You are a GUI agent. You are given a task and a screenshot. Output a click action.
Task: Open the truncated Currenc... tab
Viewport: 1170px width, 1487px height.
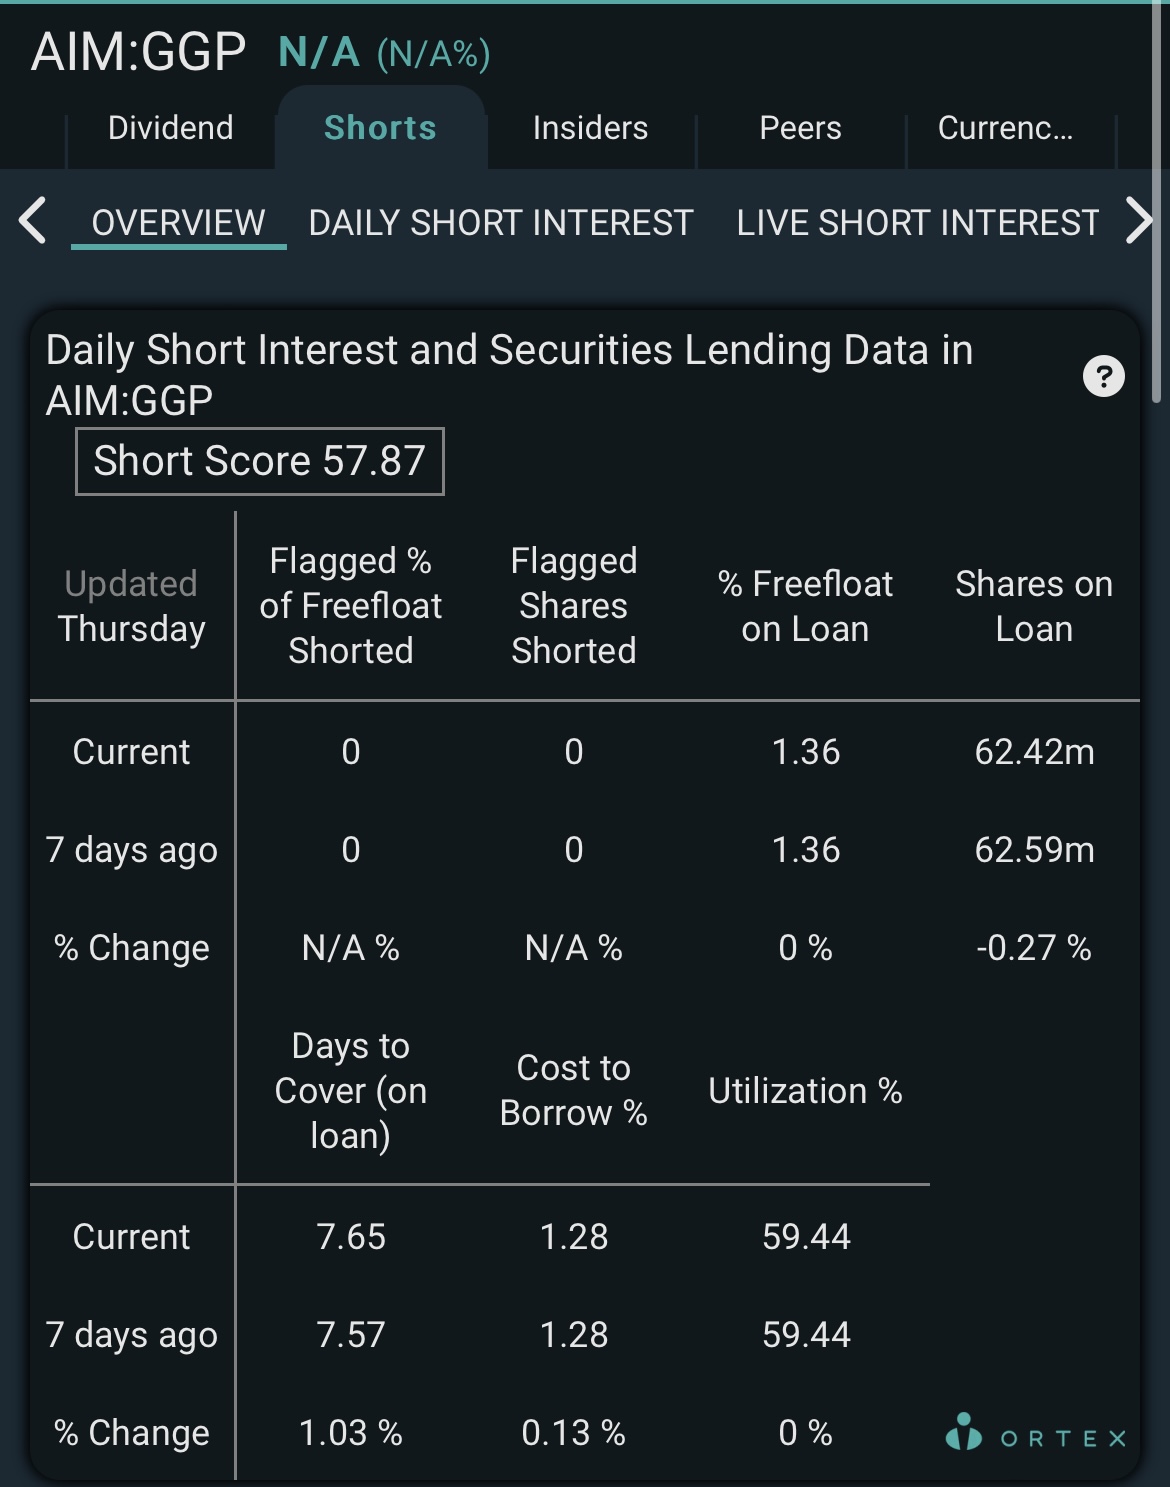coord(1005,128)
